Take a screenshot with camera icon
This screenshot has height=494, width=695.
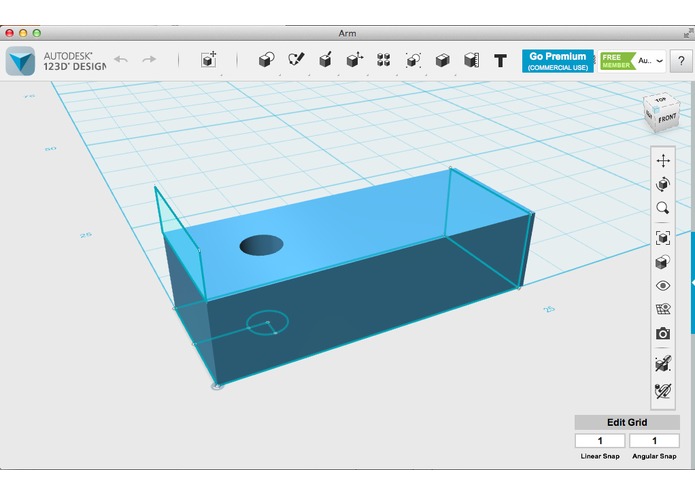(663, 333)
